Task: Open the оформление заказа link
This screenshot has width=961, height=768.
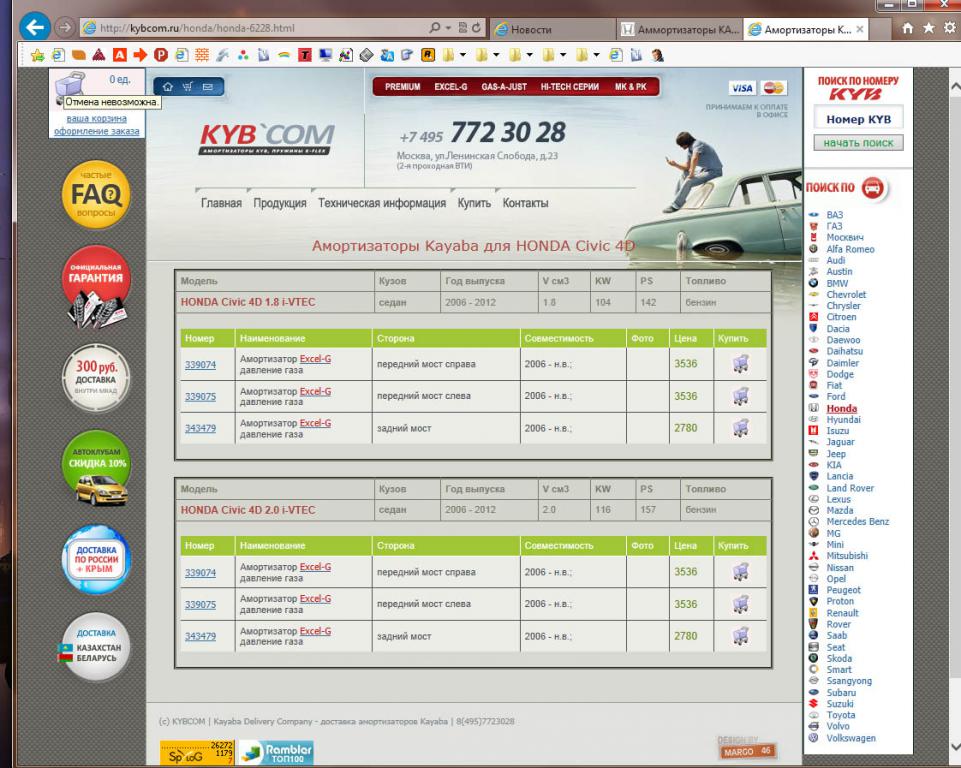Action: [x=96, y=131]
